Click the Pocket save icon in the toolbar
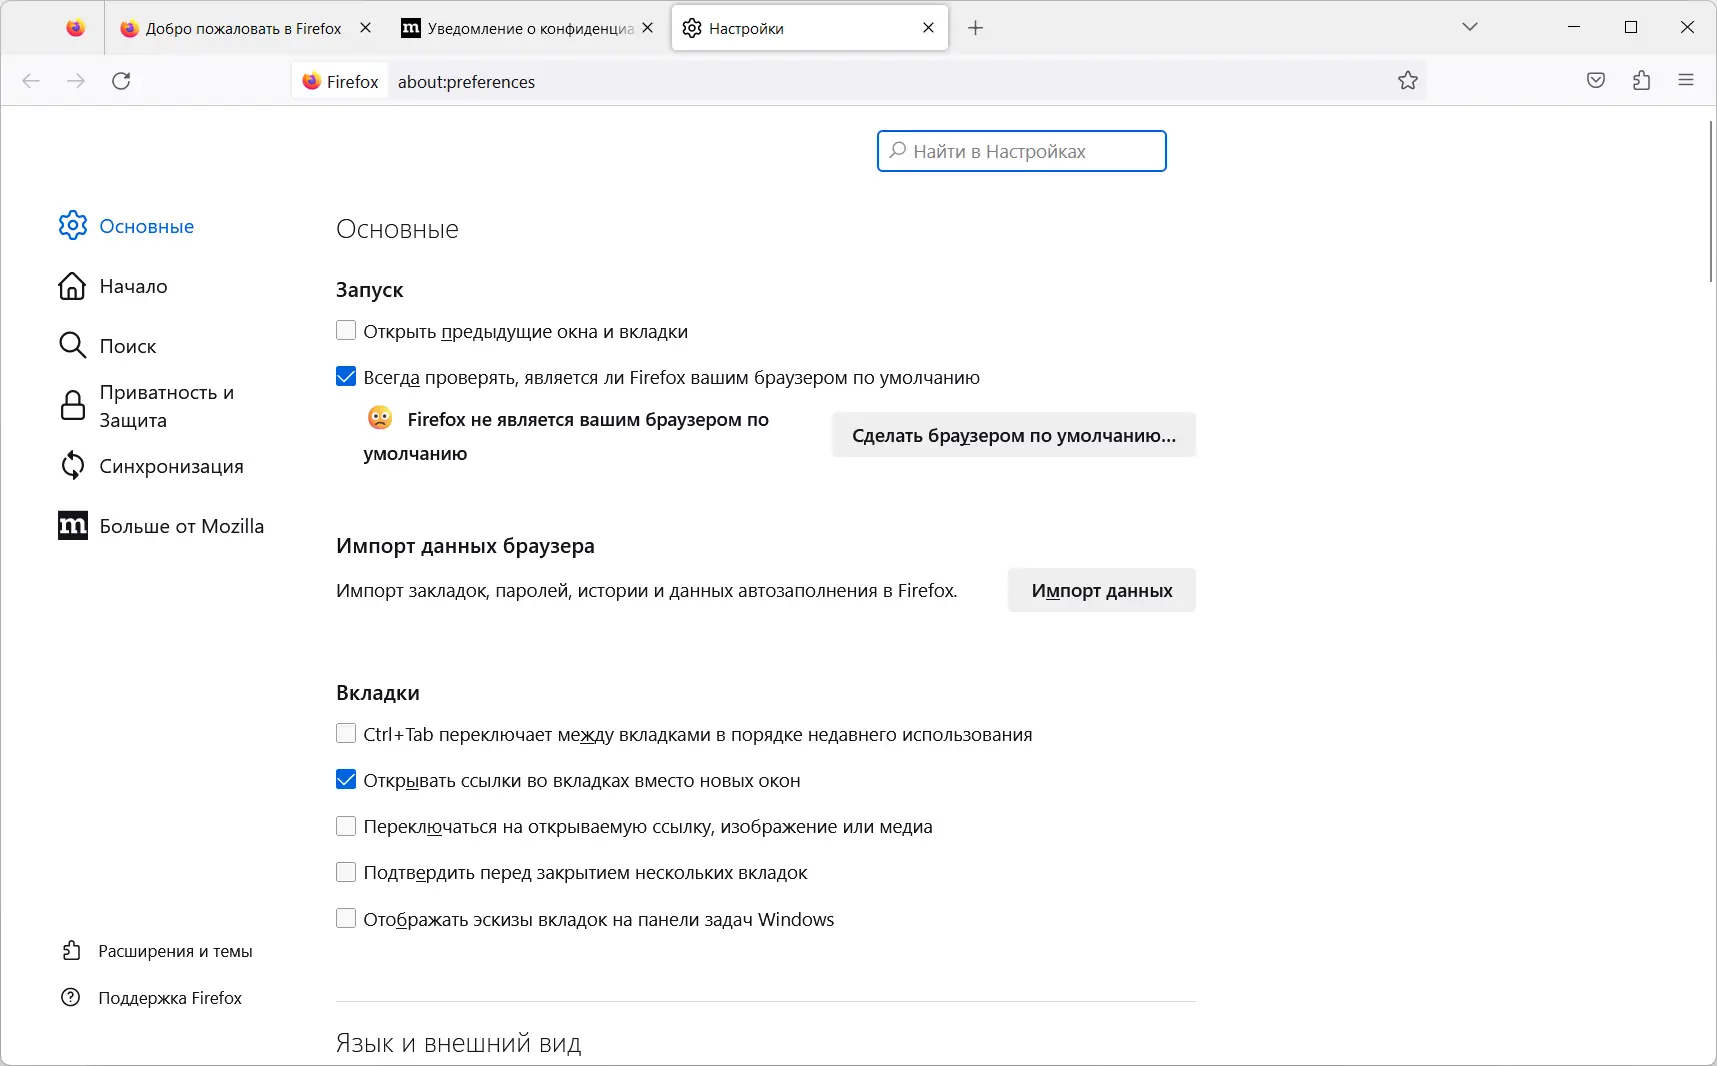Image resolution: width=1717 pixels, height=1066 pixels. click(1596, 81)
